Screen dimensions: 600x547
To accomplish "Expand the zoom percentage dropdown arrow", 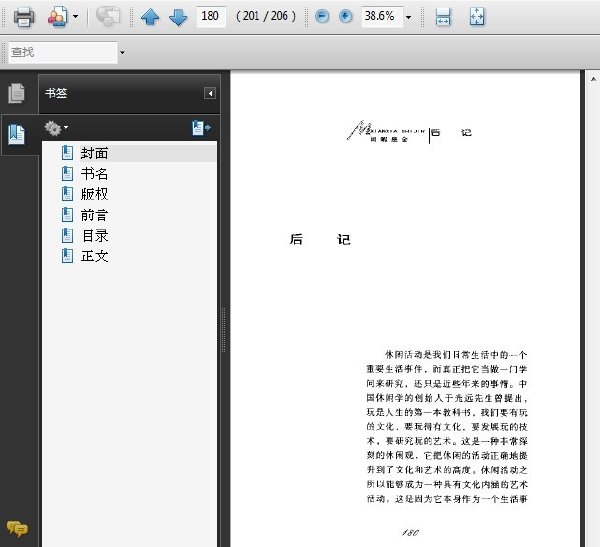I will coord(409,17).
